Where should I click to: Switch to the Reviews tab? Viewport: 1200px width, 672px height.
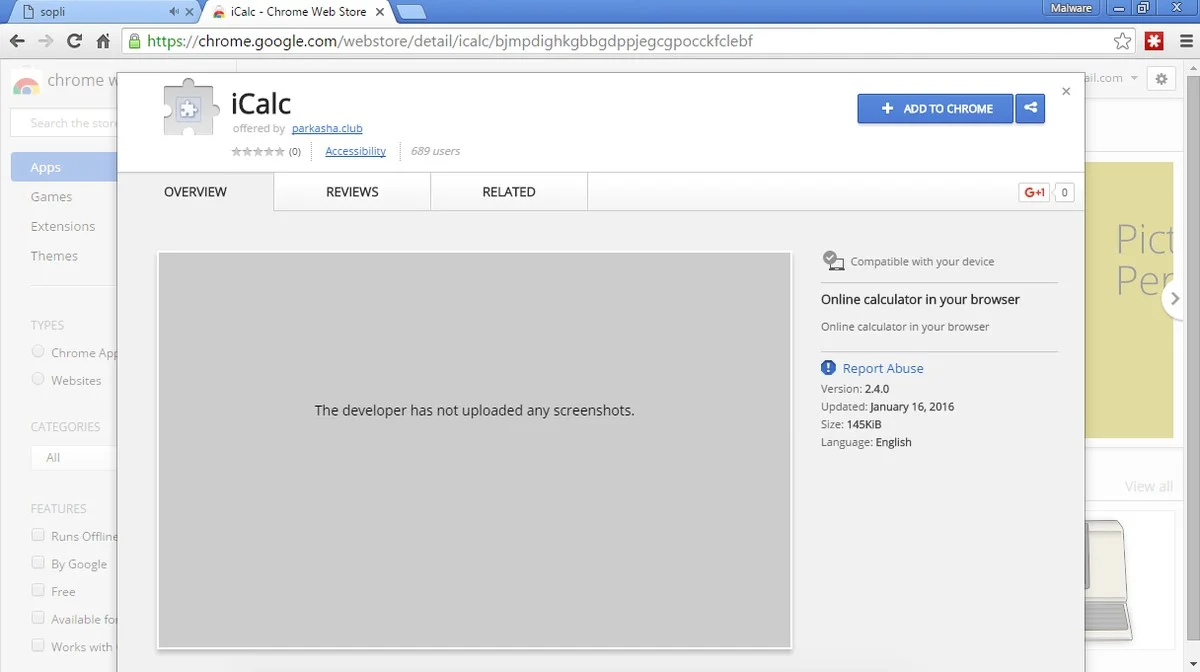[x=352, y=192]
